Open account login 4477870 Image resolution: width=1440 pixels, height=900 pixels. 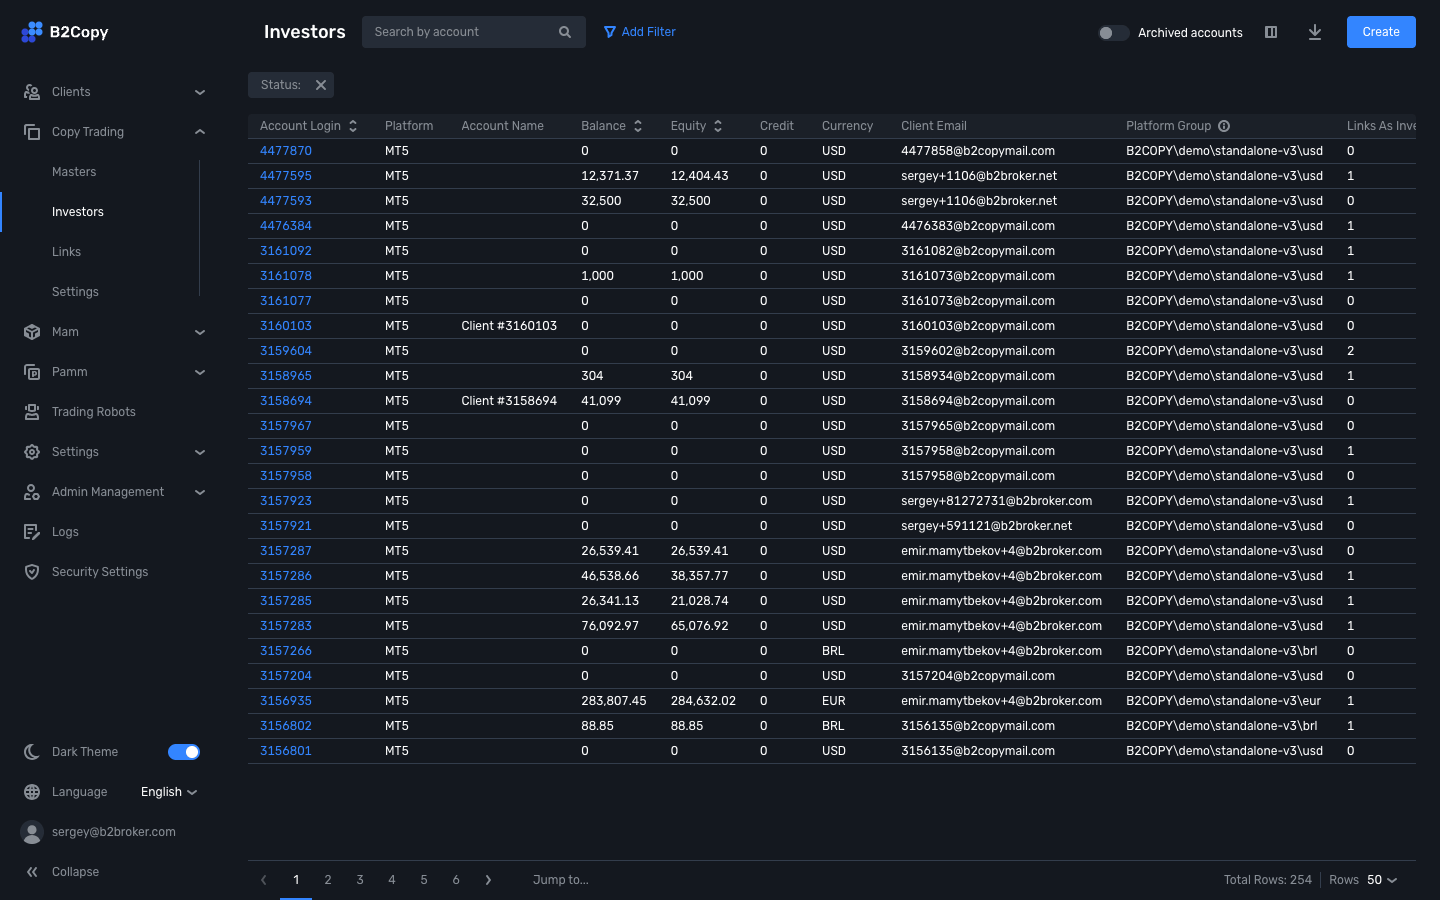(x=286, y=151)
